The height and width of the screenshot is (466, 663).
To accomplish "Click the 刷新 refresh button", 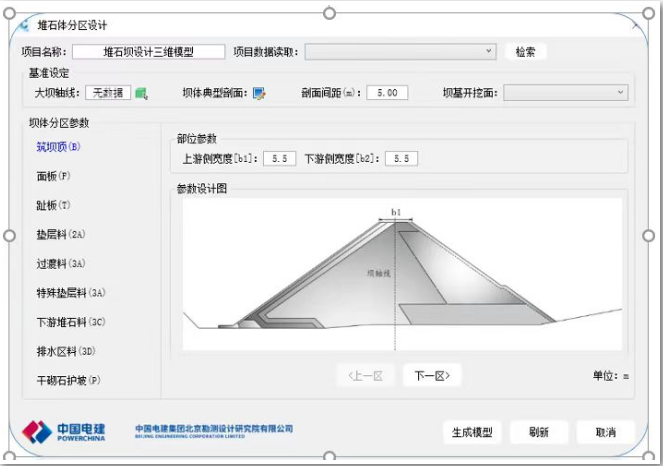I will coord(539,432).
